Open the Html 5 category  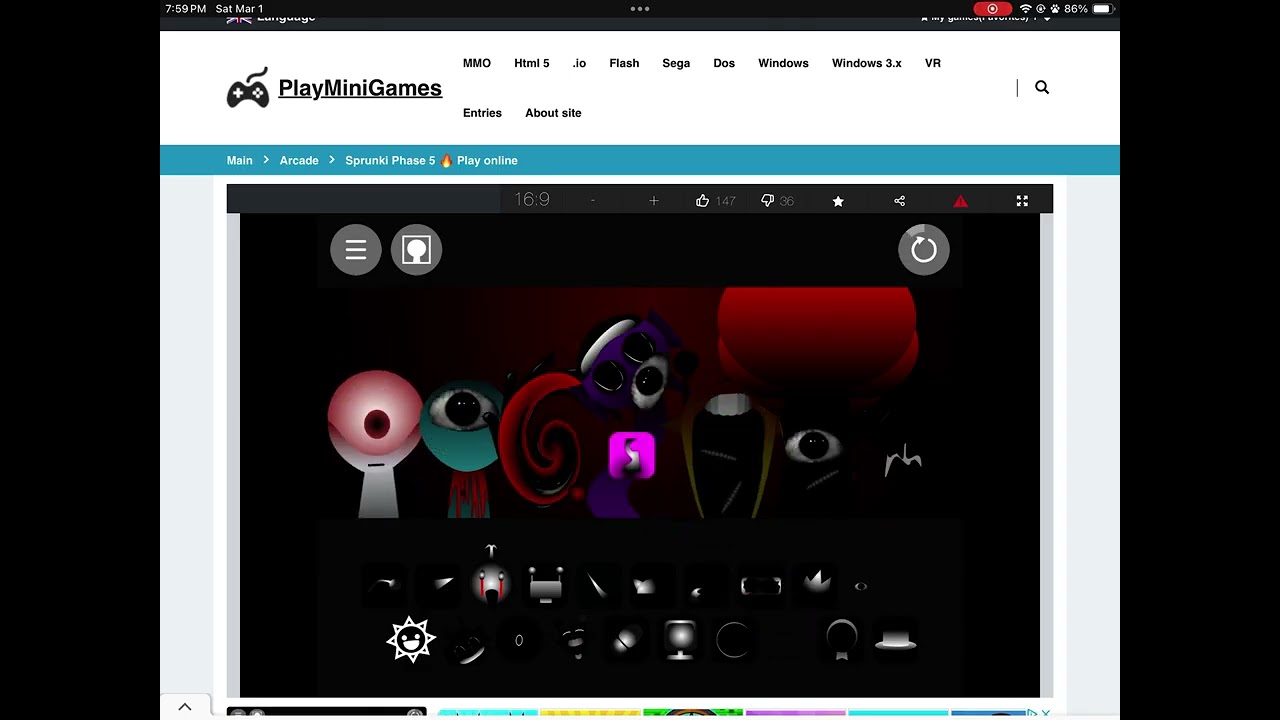pyautogui.click(x=532, y=63)
